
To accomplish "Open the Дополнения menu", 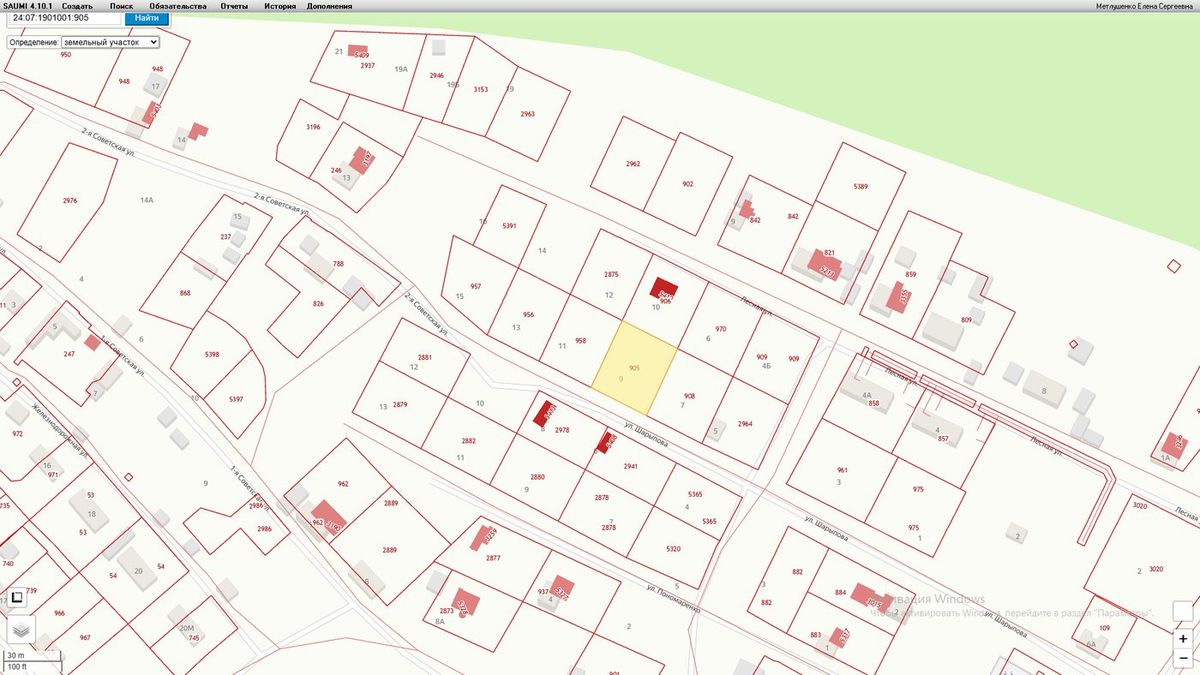I will pyautogui.click(x=329, y=6).
